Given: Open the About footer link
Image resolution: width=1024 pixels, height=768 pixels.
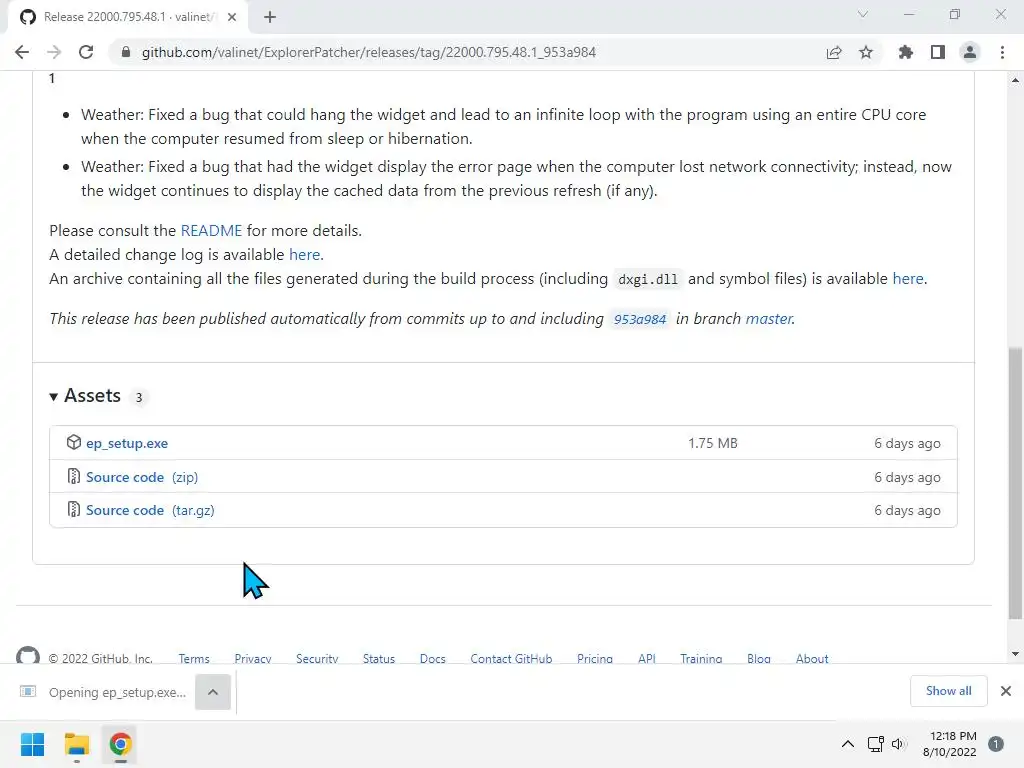Looking at the screenshot, I should pos(812,658).
